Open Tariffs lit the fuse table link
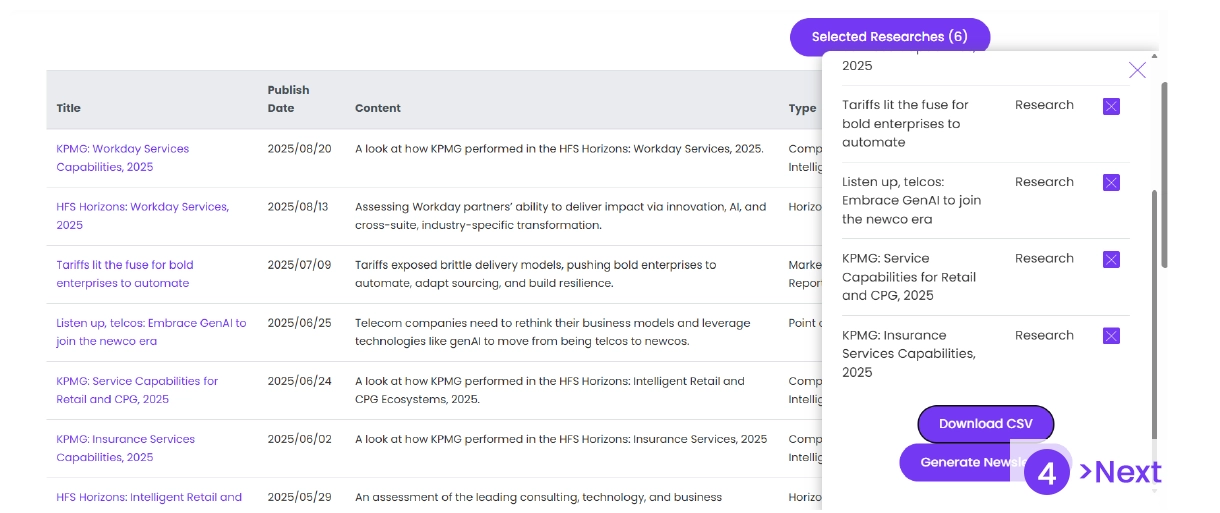The image size is (1220, 513). 125,274
